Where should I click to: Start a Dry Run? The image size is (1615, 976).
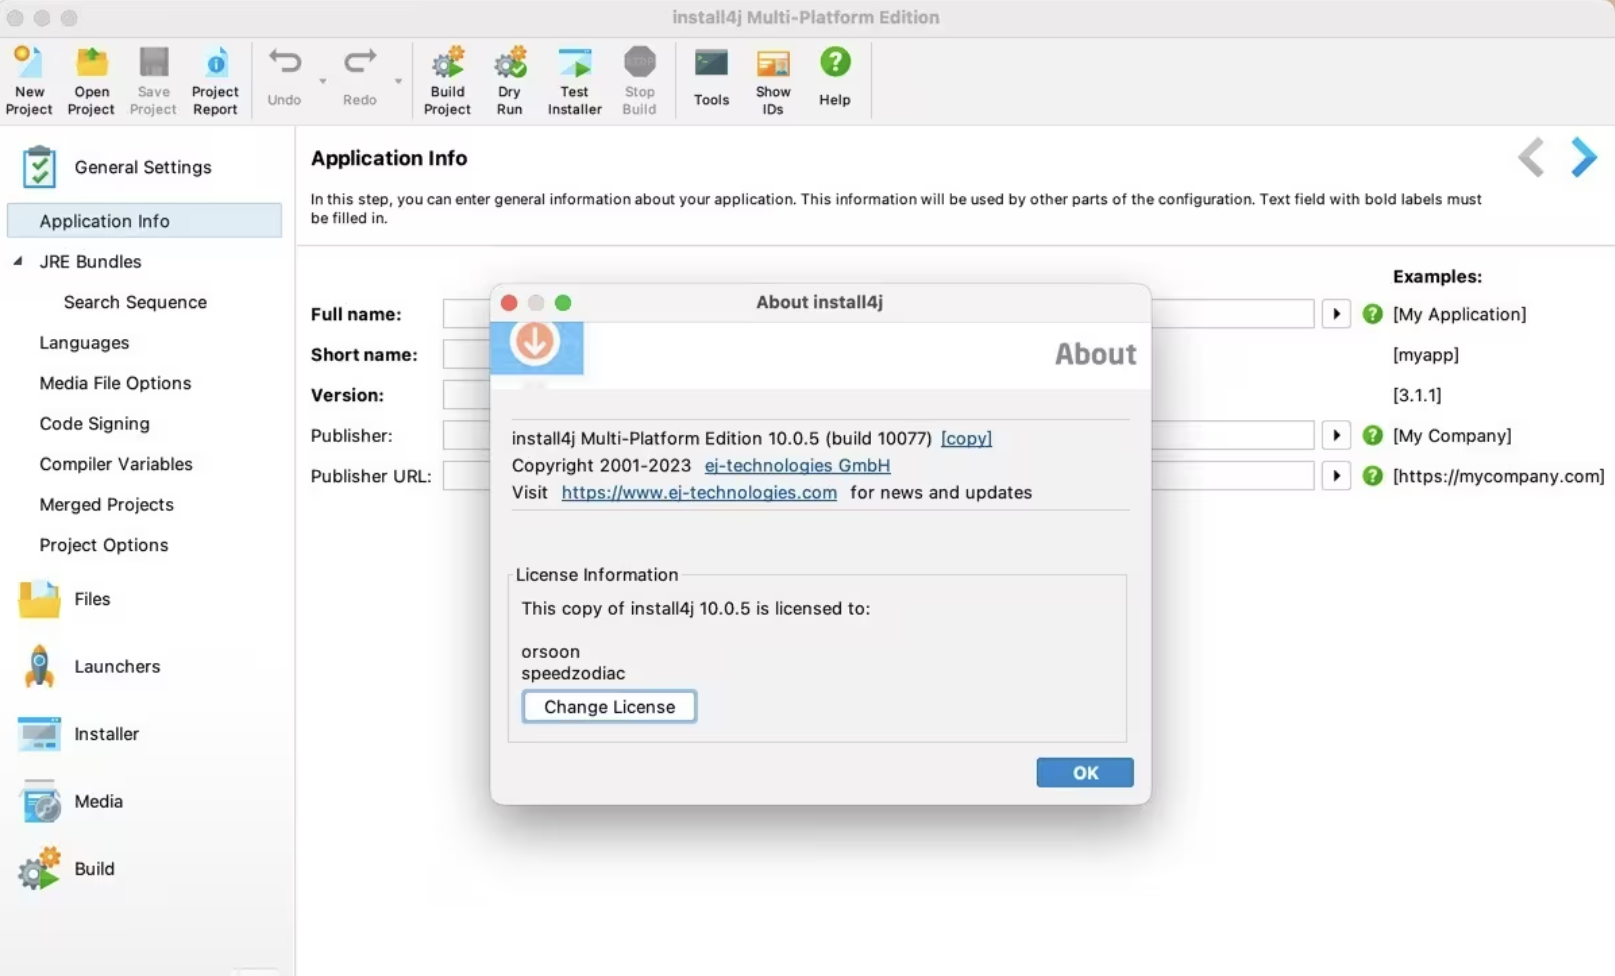click(509, 80)
